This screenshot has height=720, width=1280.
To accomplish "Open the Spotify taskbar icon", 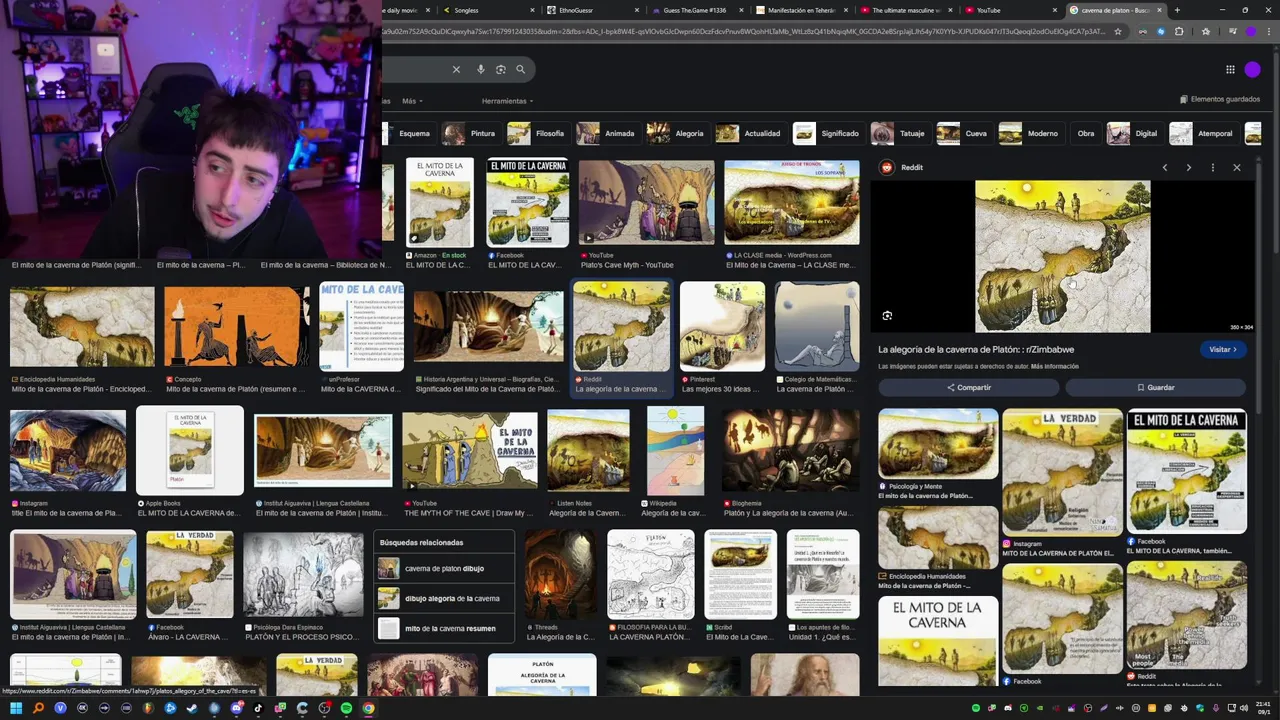I will click(346, 708).
